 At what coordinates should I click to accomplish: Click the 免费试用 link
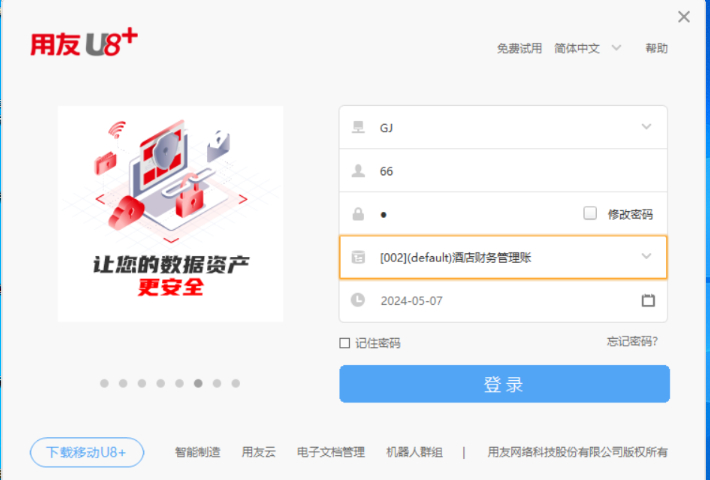519,48
